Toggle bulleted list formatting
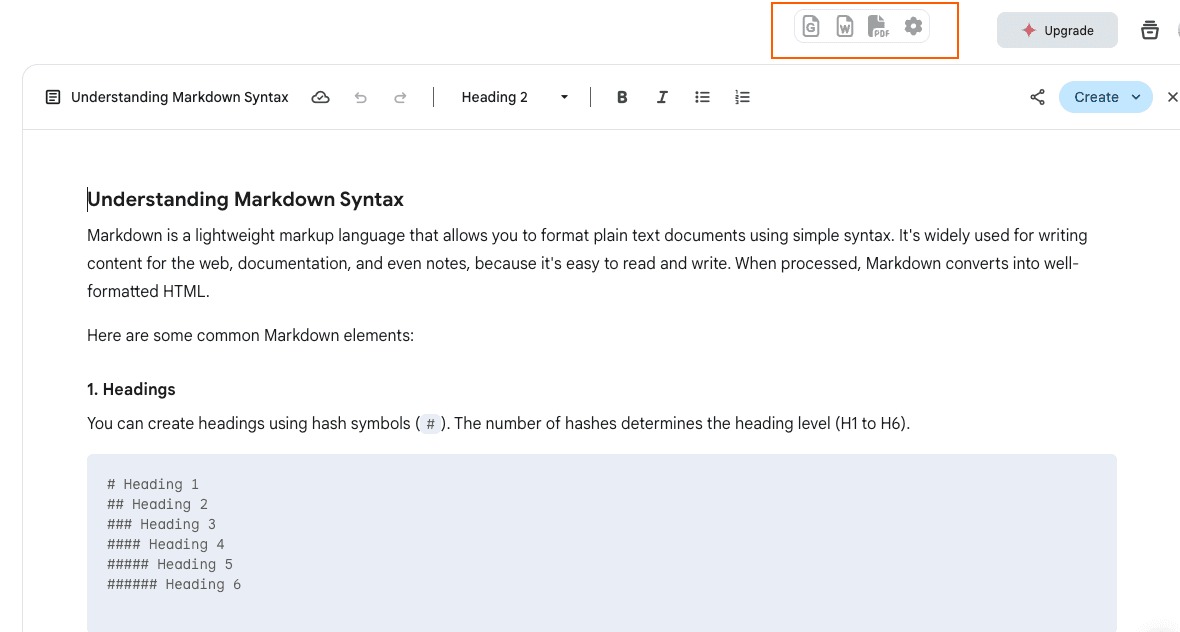Image resolution: width=1180 pixels, height=632 pixels. coord(703,97)
